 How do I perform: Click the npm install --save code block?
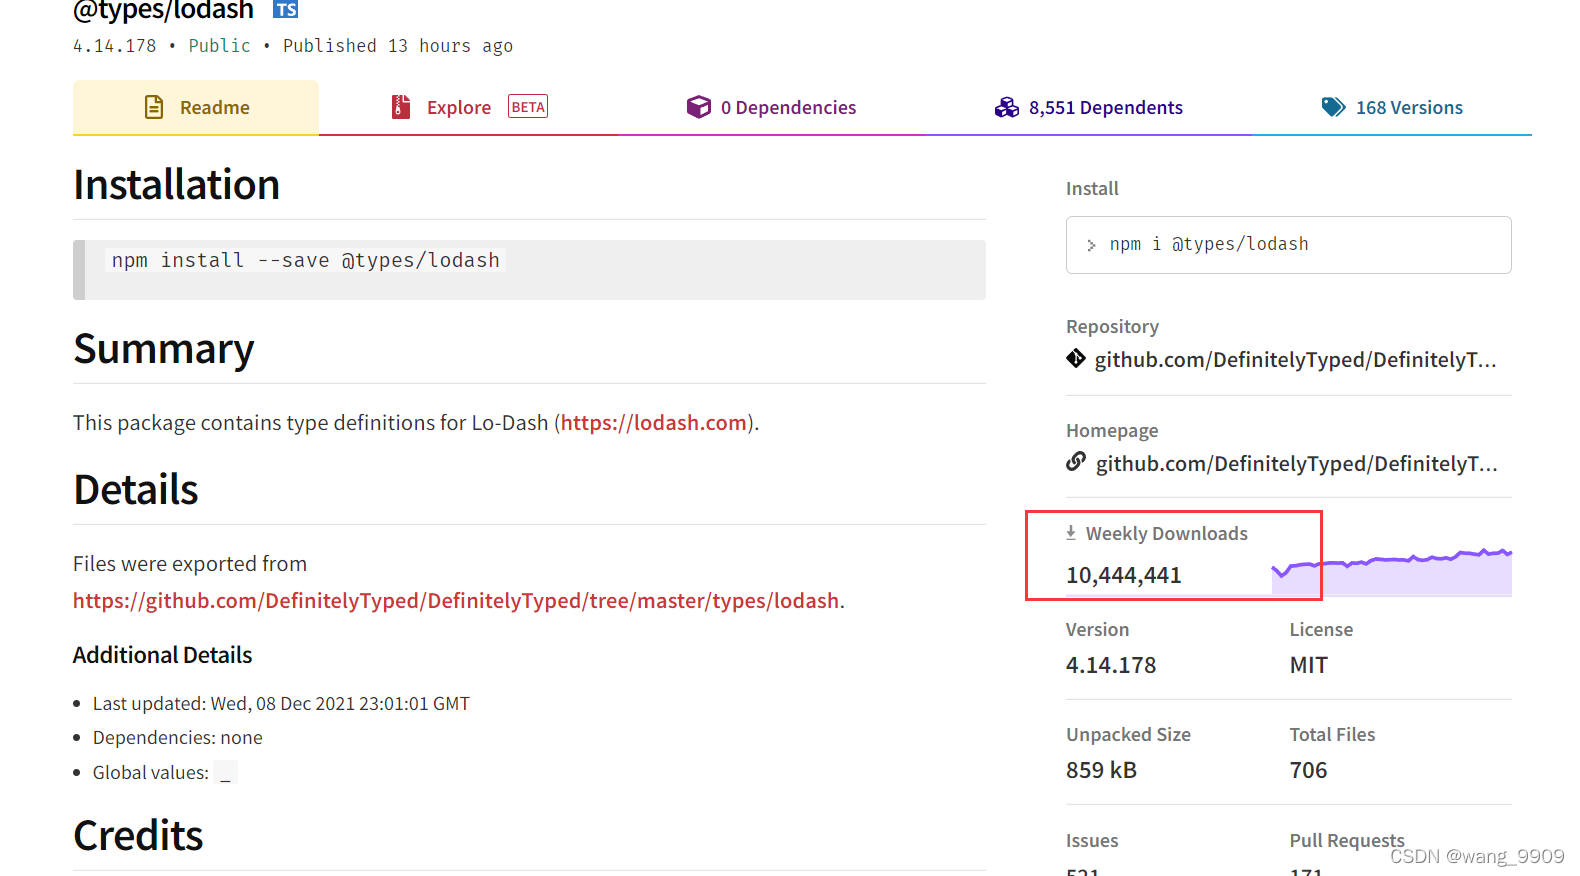tap(529, 270)
